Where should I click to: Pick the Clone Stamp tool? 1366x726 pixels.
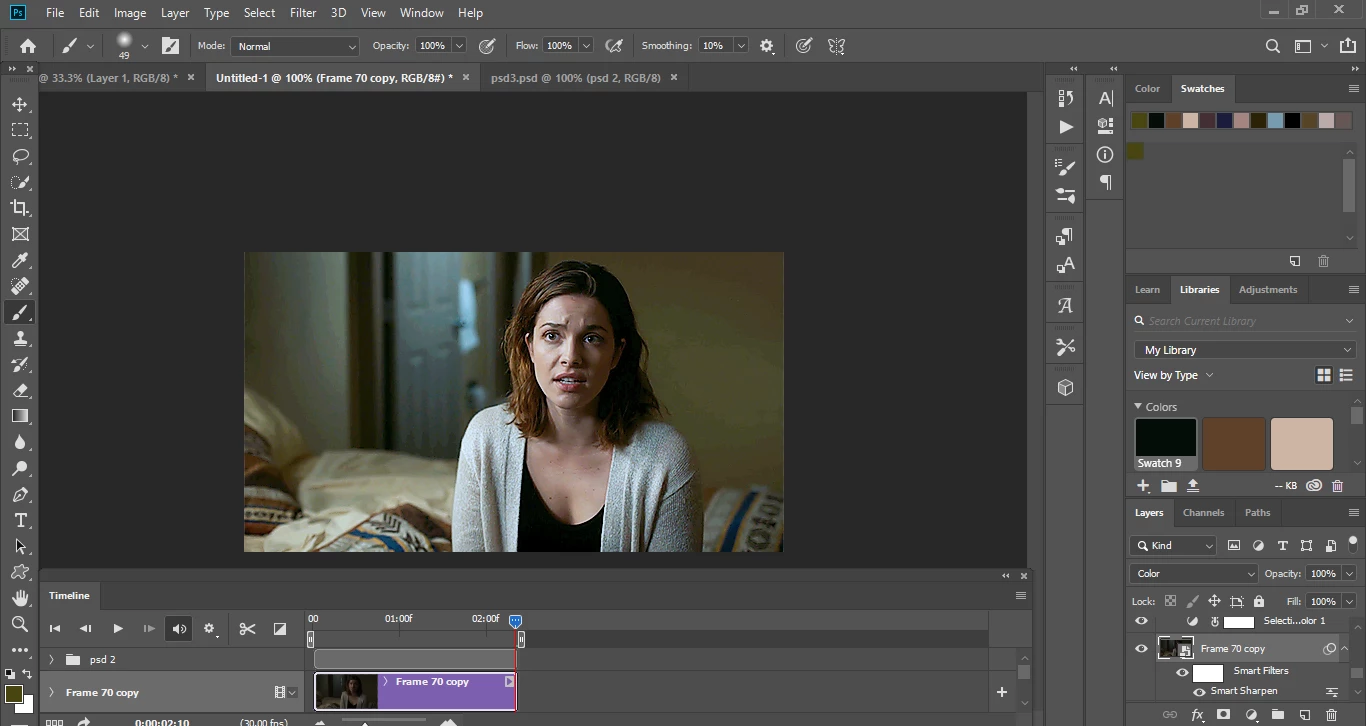pos(20,339)
